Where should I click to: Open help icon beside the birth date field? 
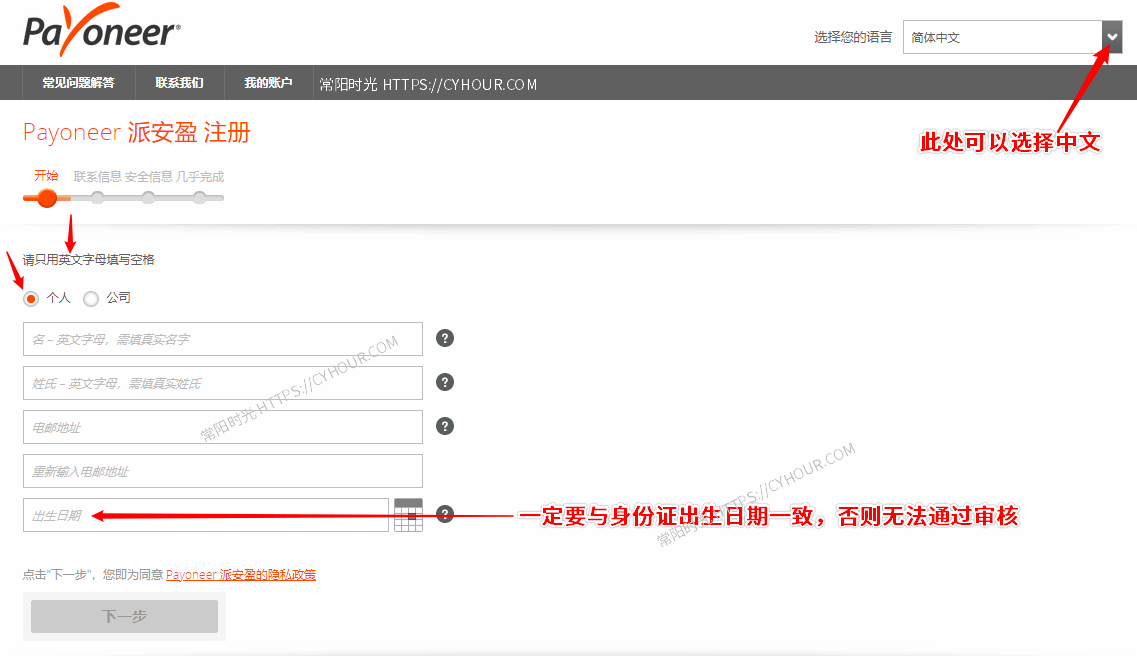tap(445, 515)
